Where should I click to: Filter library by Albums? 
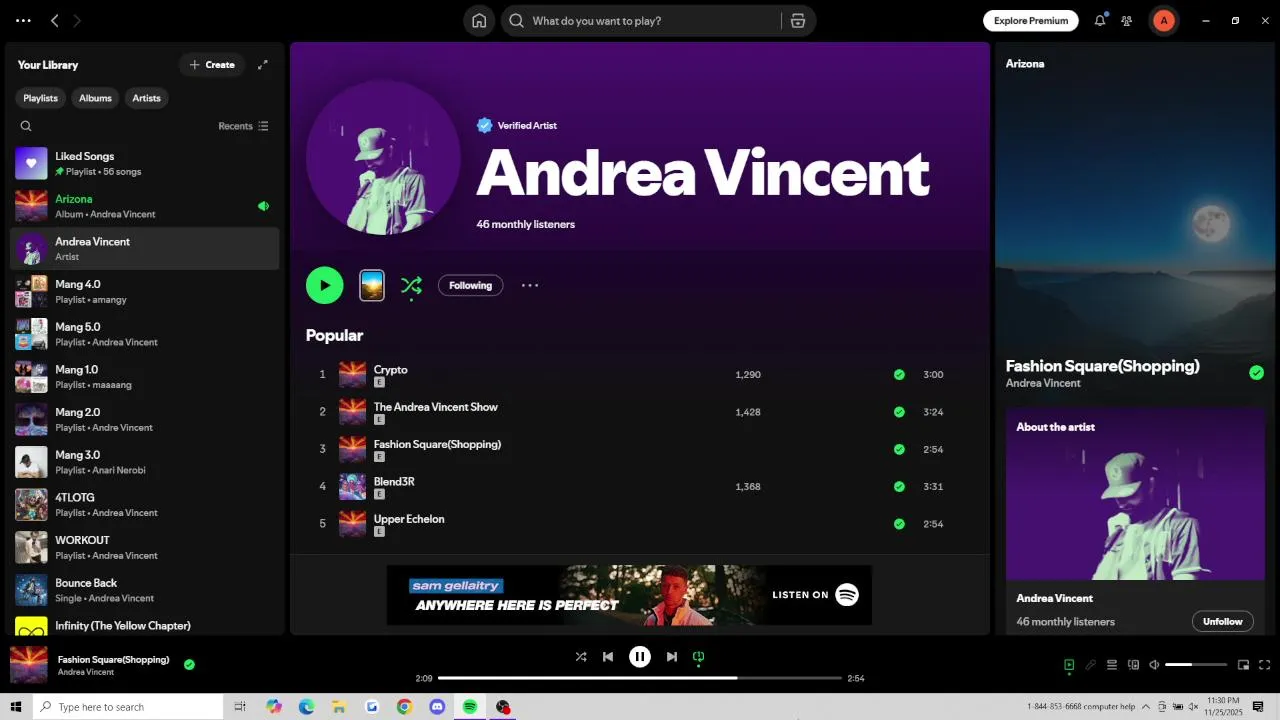pos(95,98)
